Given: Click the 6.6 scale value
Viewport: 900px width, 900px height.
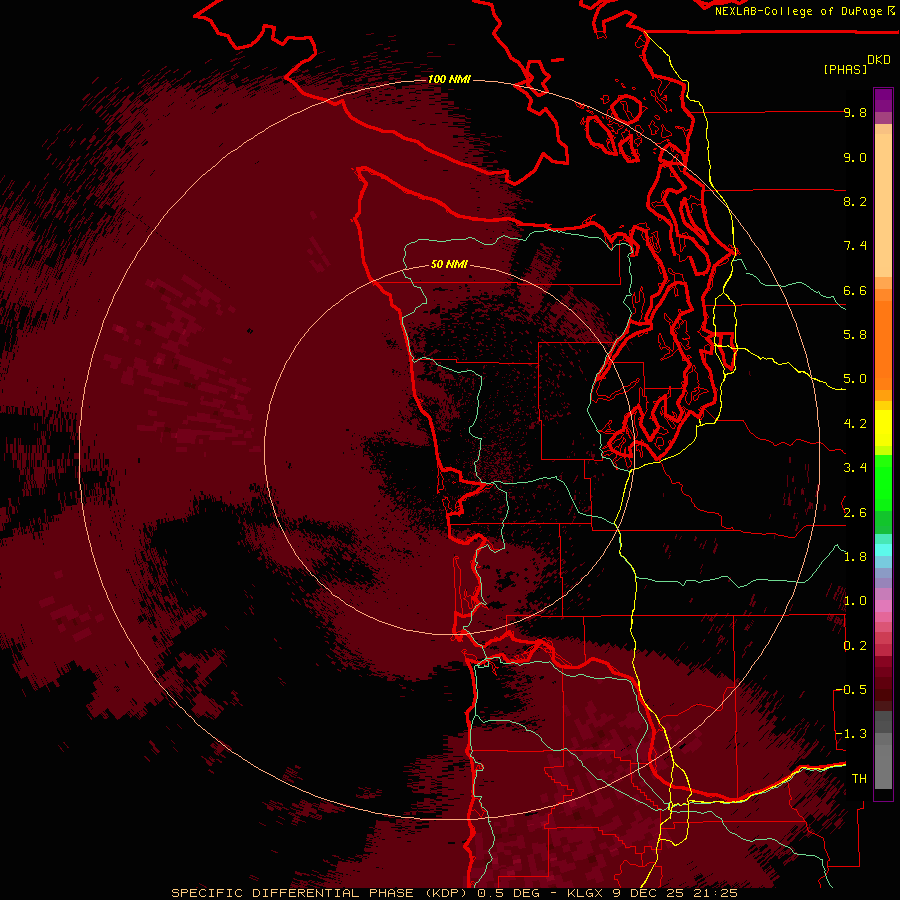Looking at the screenshot, I should pyautogui.click(x=855, y=290).
